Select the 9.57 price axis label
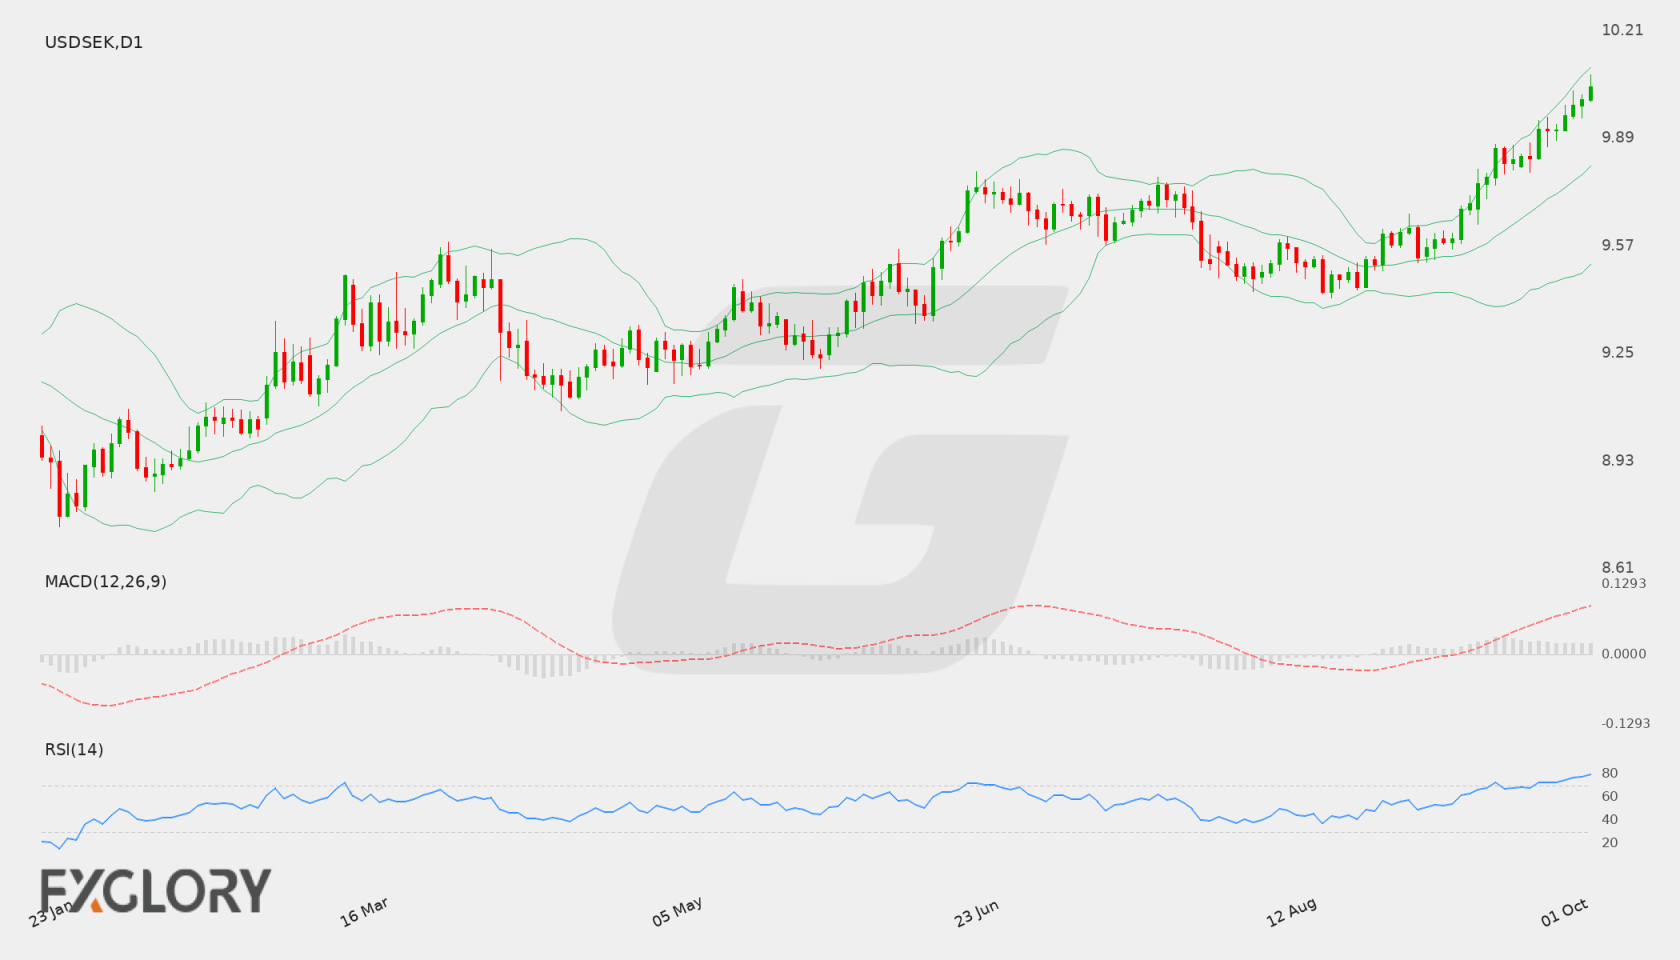This screenshot has height=960, width=1680. tap(1618, 245)
